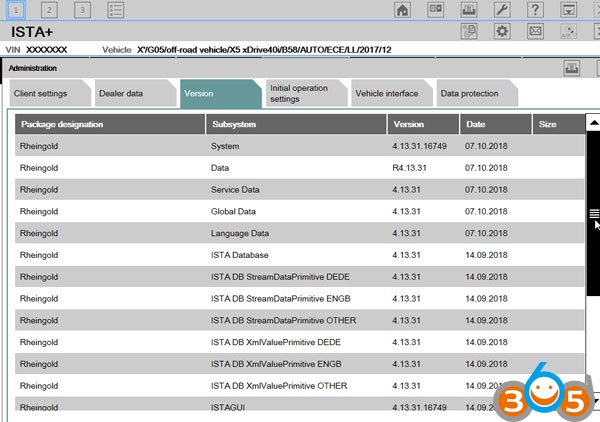Select ISTA DB StreamDataPrimitive DEDE row
This screenshot has width=600, height=422.
tap(300, 277)
